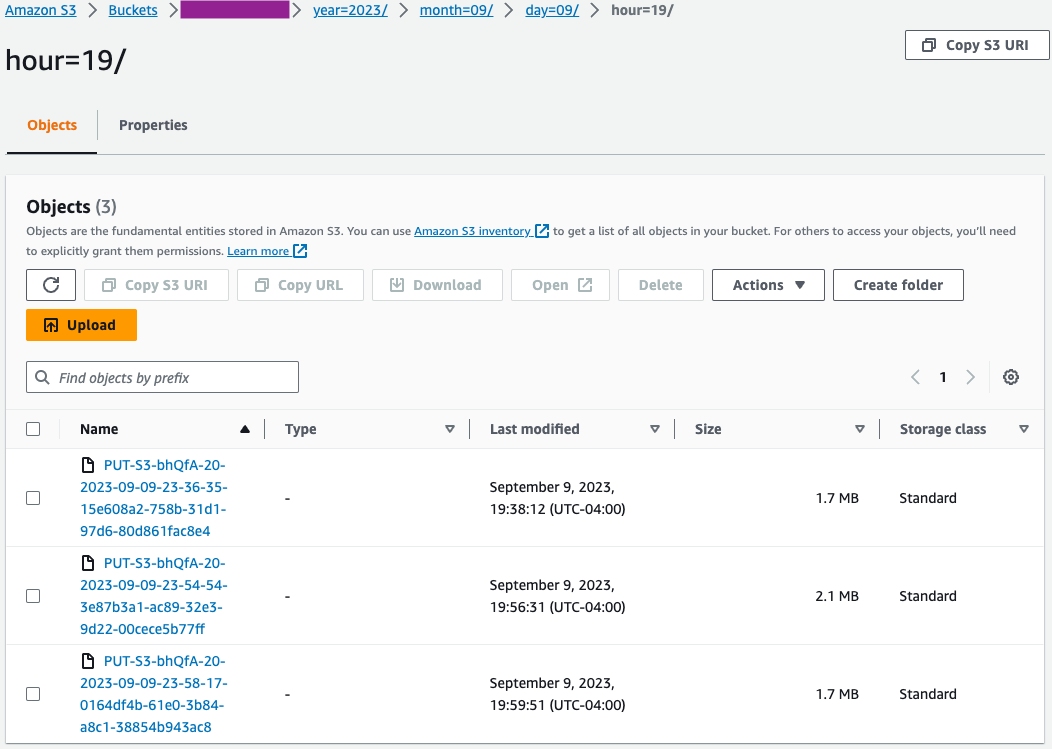This screenshot has width=1052, height=749.
Task: Click the Storage class column header text
Action: point(943,430)
